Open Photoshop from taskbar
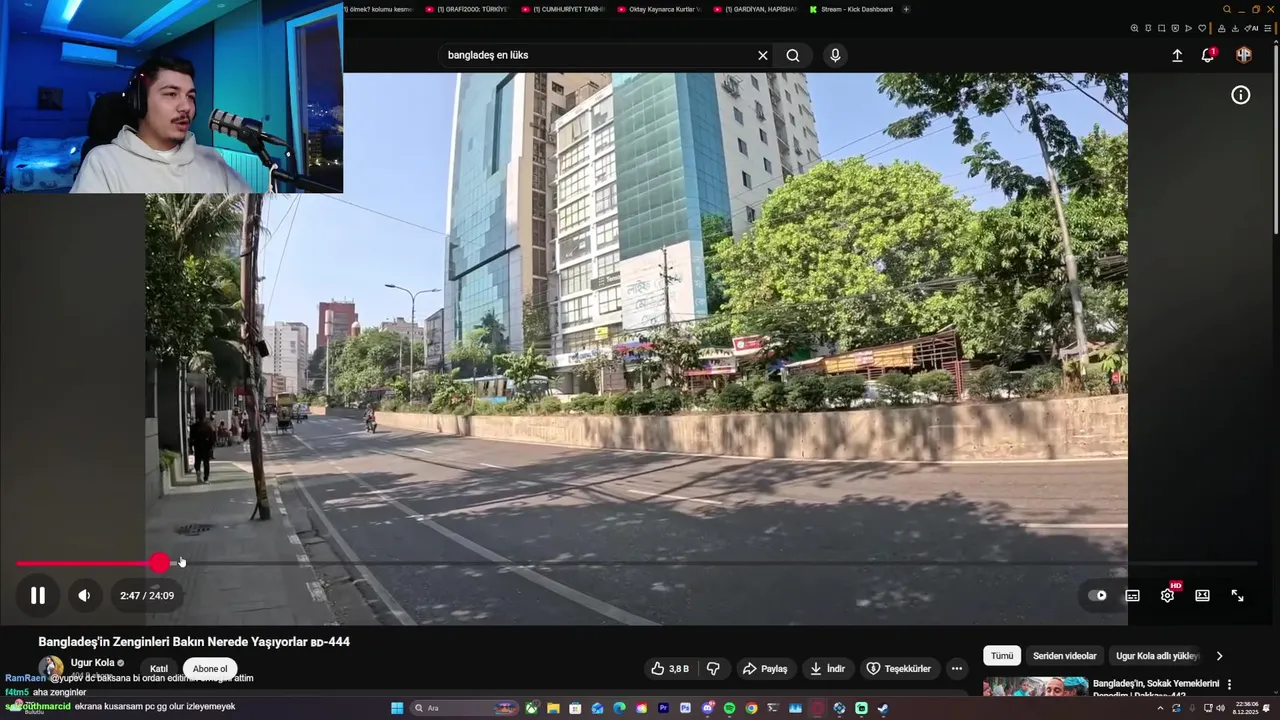 [x=685, y=708]
